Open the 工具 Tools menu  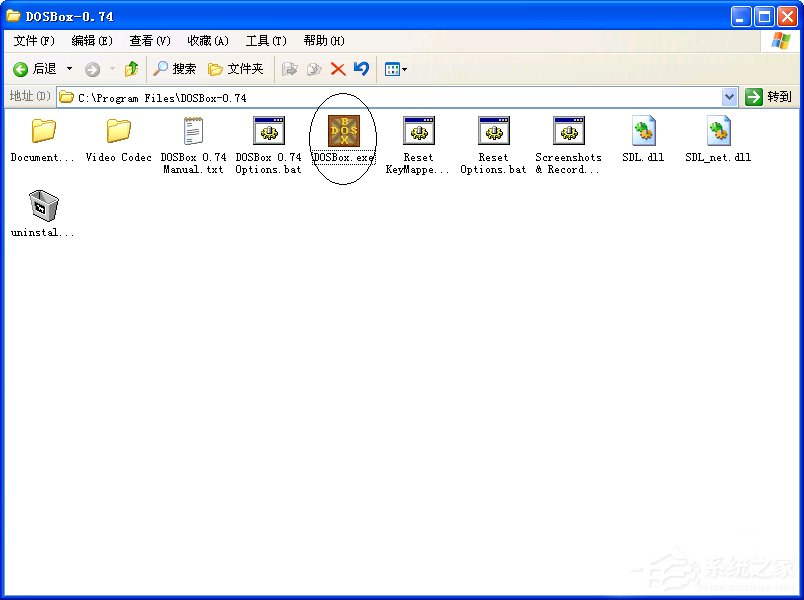[x=265, y=41]
